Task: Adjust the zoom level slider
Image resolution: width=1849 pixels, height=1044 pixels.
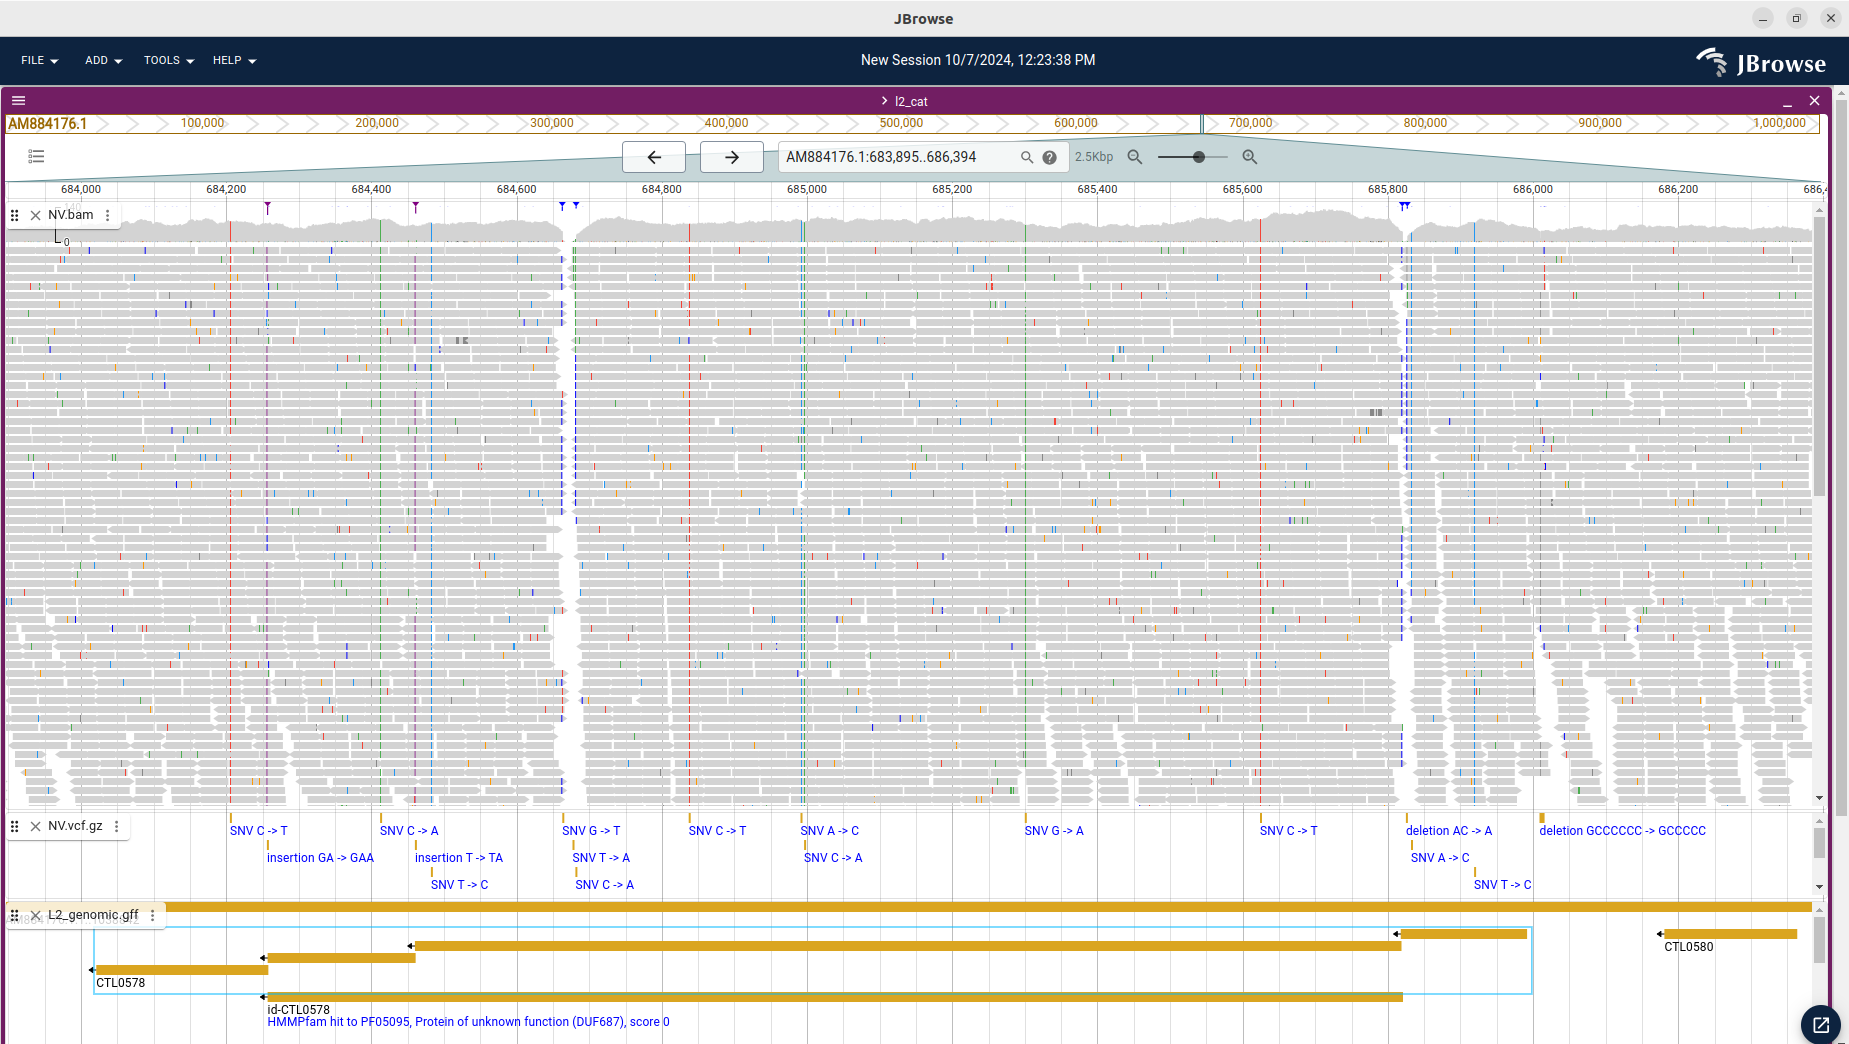Action: pos(1198,157)
